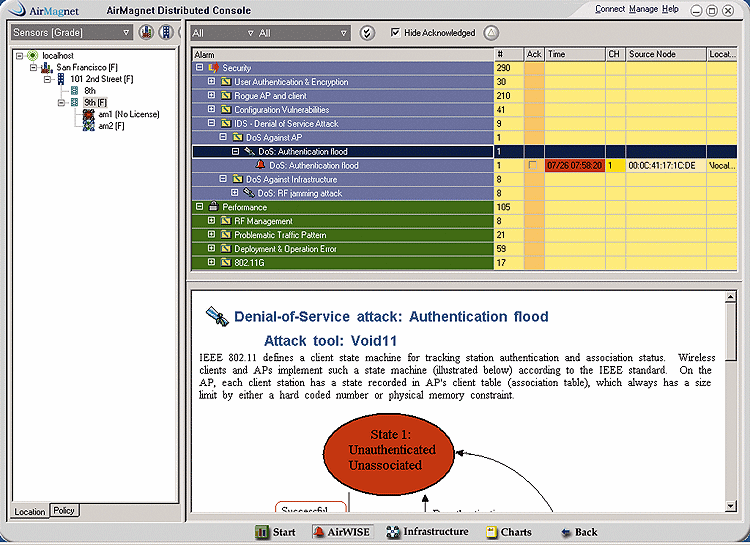The image size is (750, 545).
Task: Expand Deployment & Operation Error row
Action: (x=211, y=248)
